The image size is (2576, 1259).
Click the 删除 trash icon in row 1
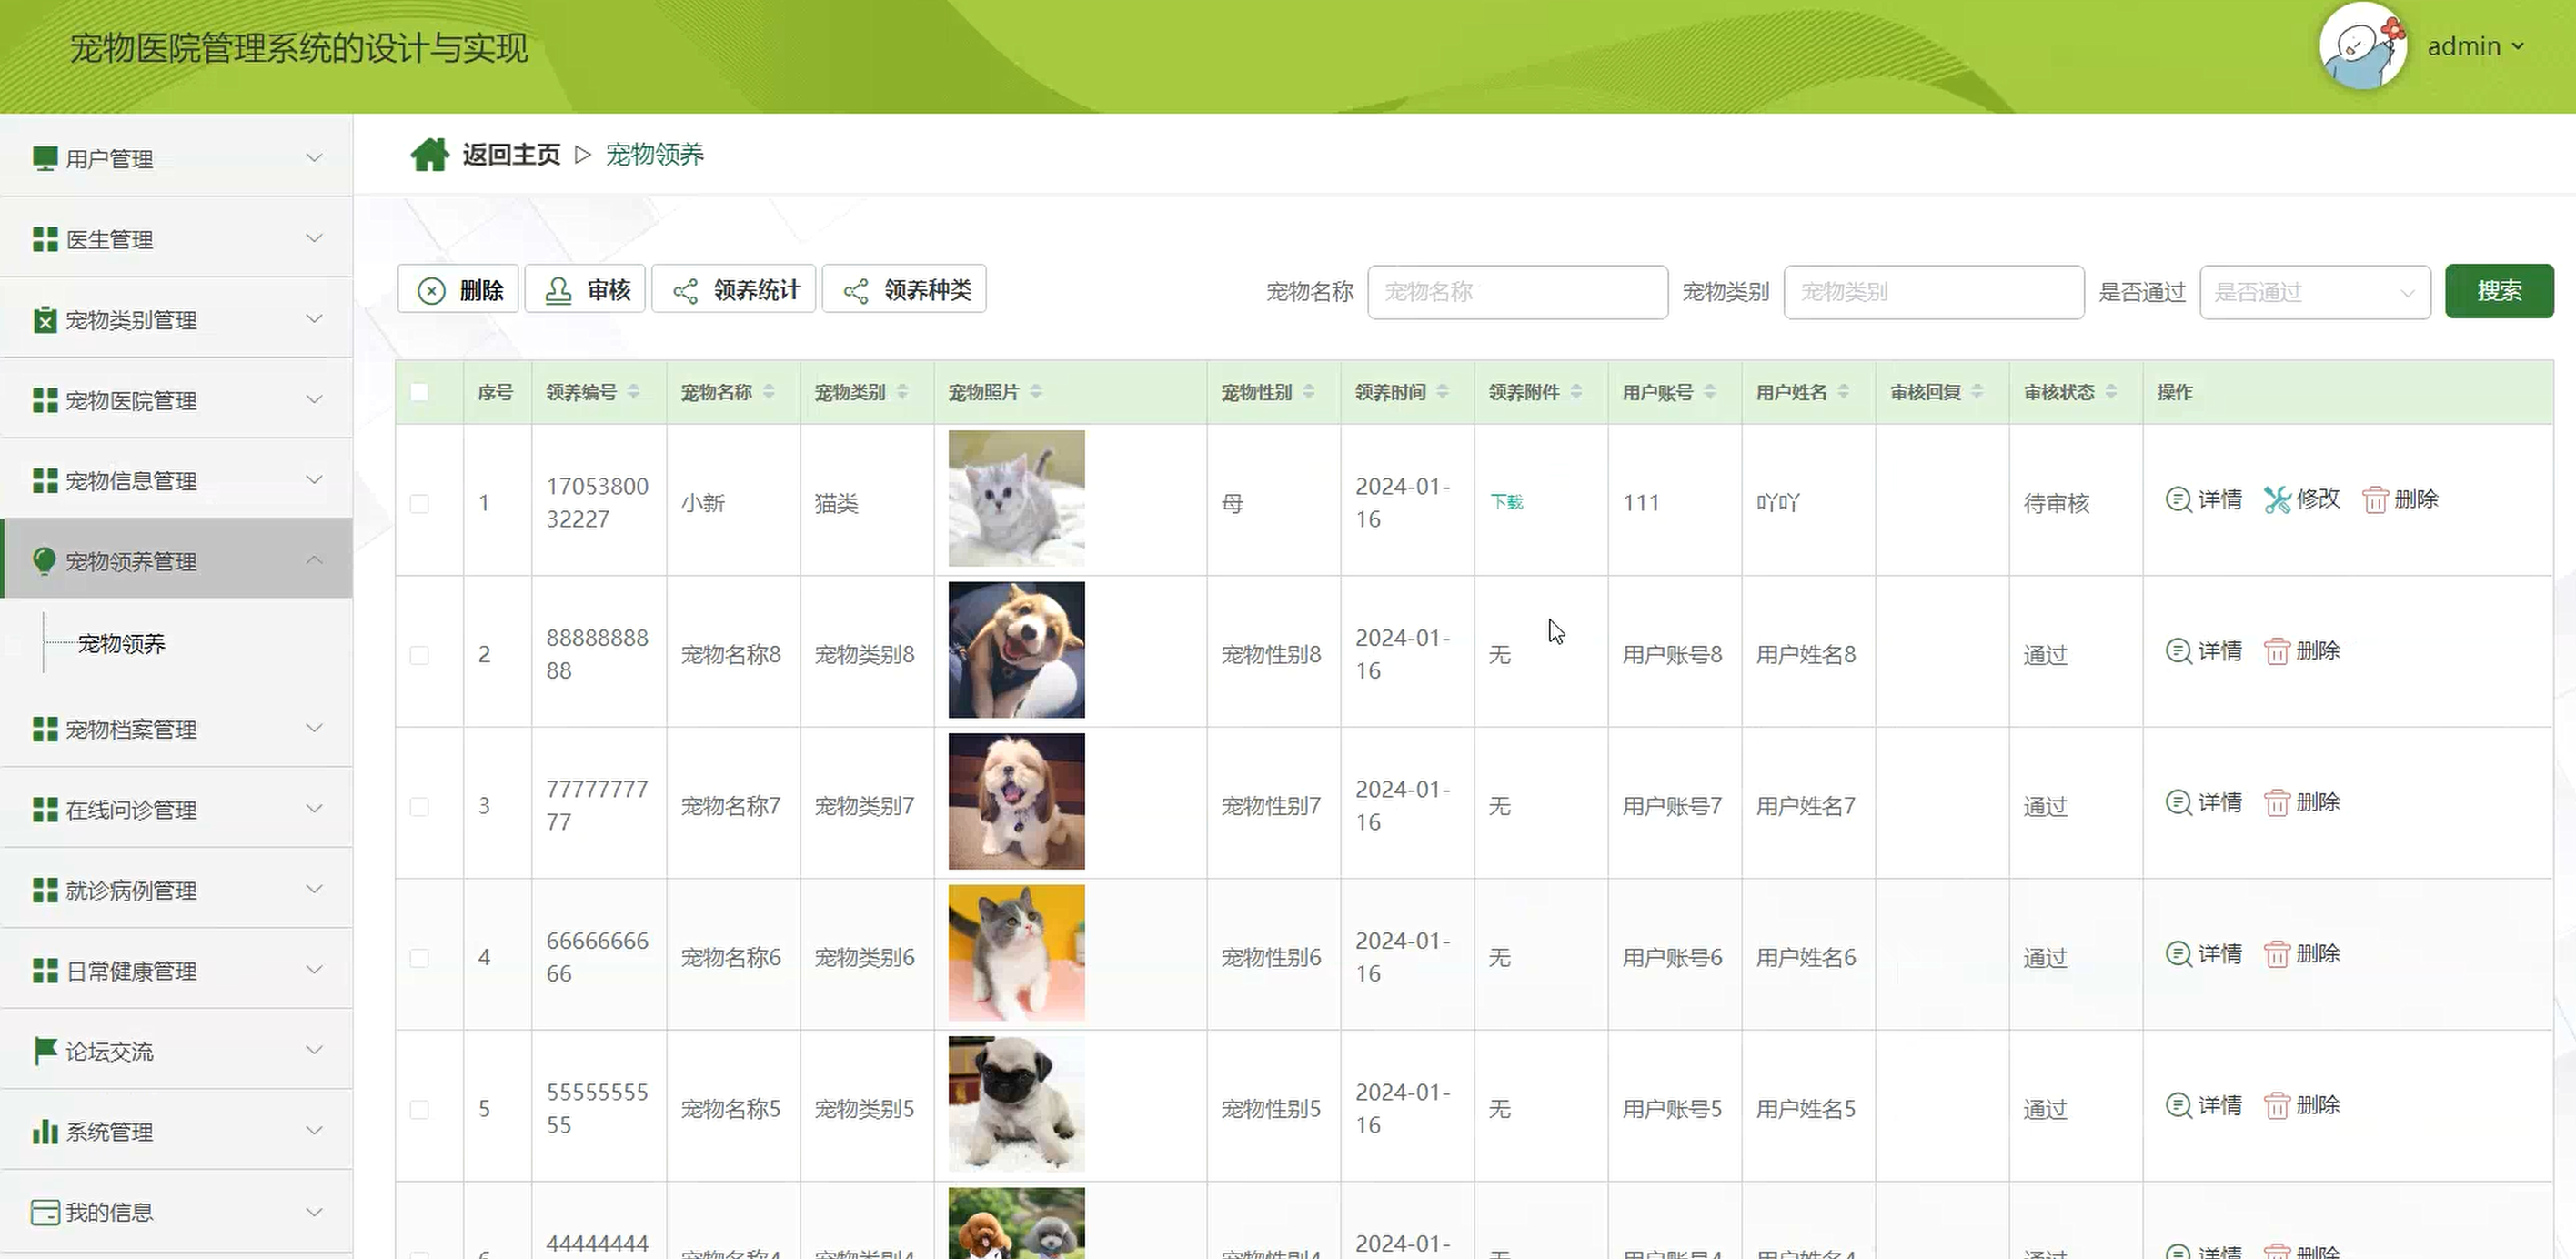coord(2375,499)
